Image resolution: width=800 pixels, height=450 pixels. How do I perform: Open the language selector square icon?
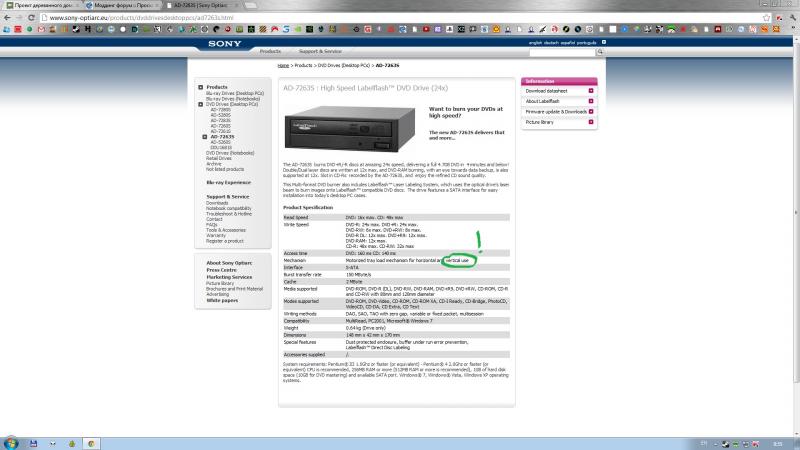604,42
